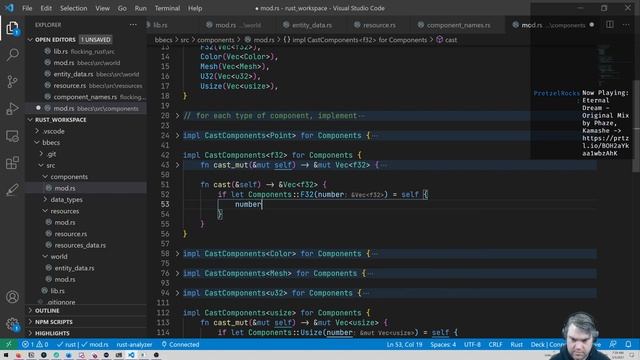Click the notifications bell in status bar
Viewport: 640px width, 360px height.
point(628,344)
